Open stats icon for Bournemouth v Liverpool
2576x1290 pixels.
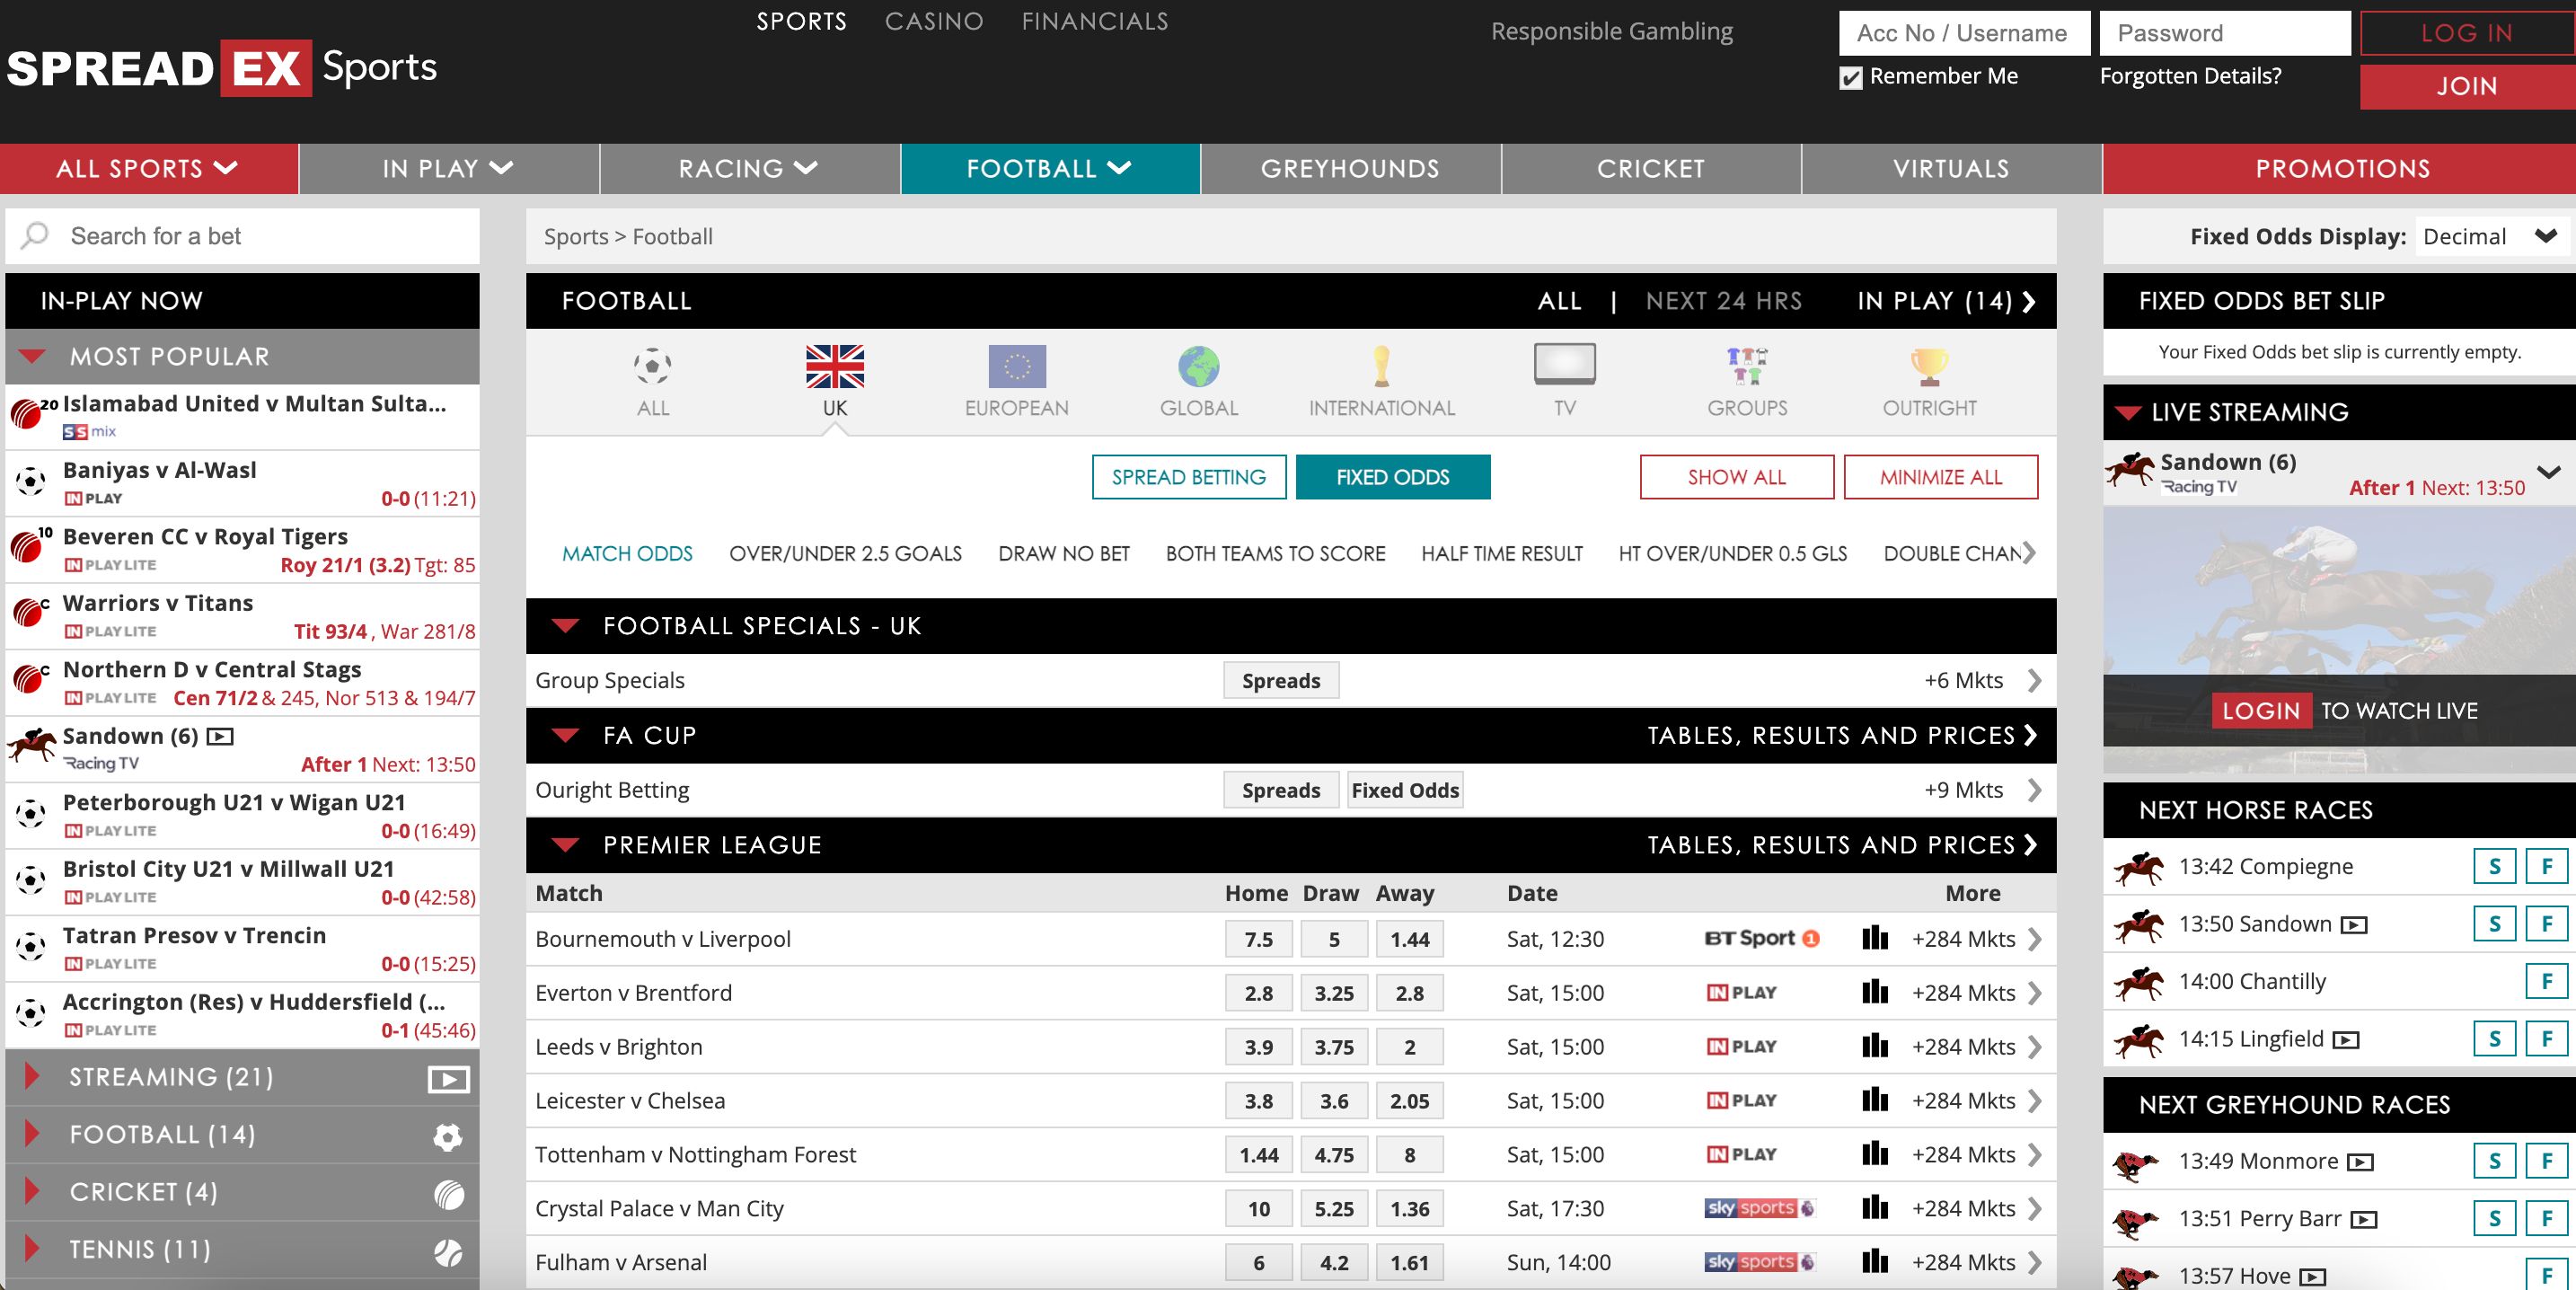click(1875, 938)
